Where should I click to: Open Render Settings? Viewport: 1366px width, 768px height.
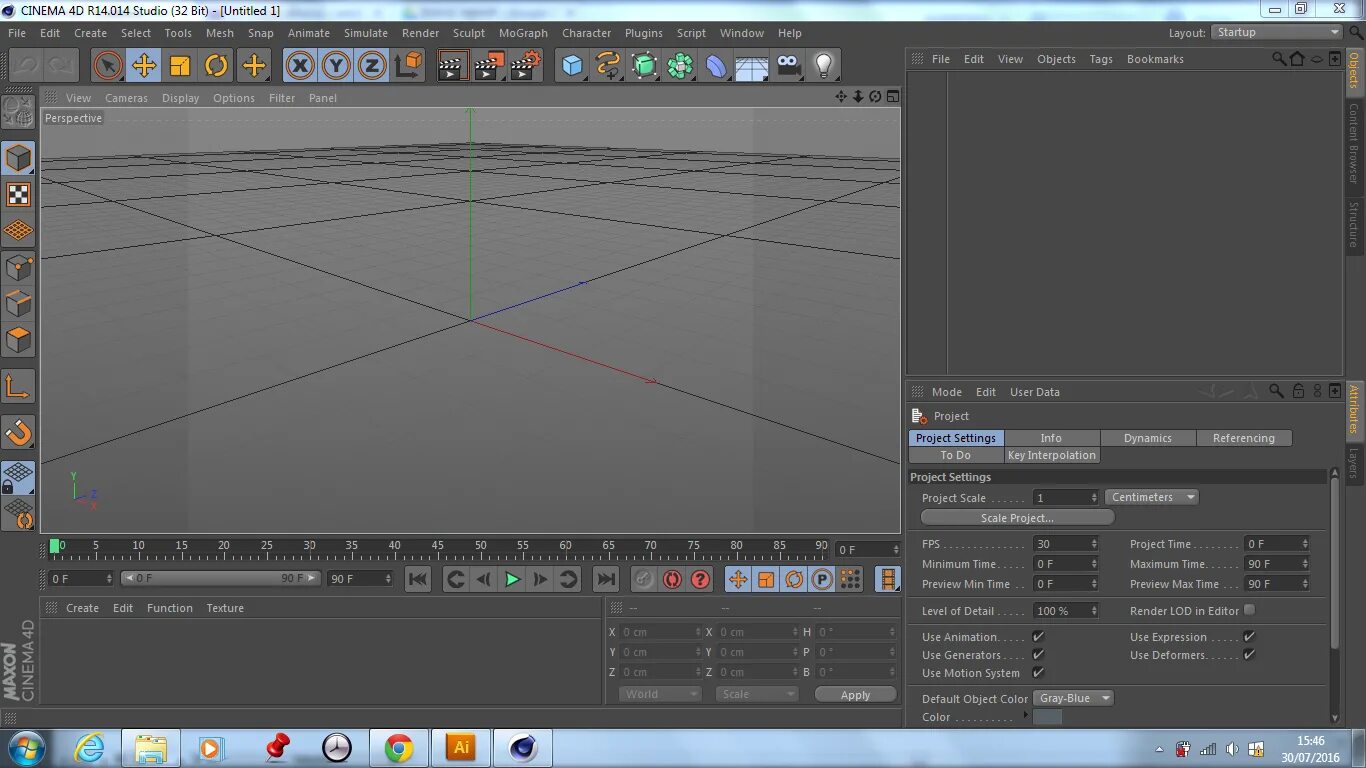coord(526,66)
